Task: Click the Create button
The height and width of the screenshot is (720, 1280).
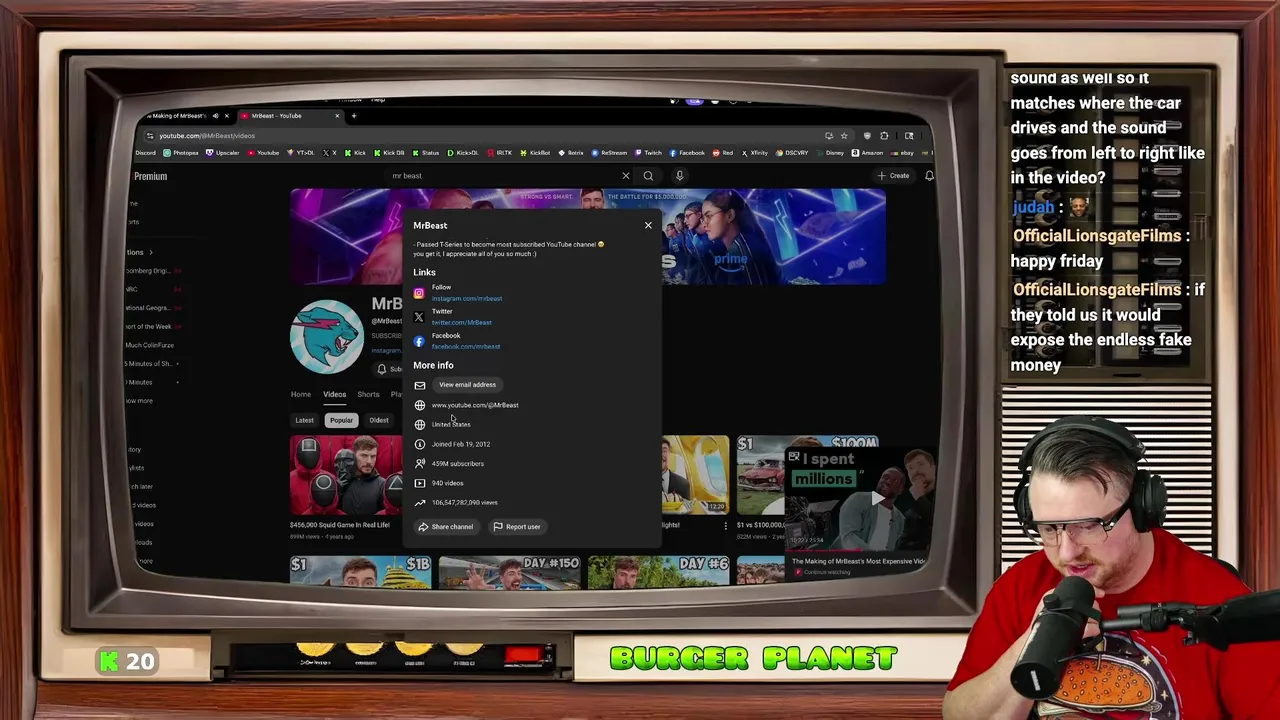Action: 893,176
